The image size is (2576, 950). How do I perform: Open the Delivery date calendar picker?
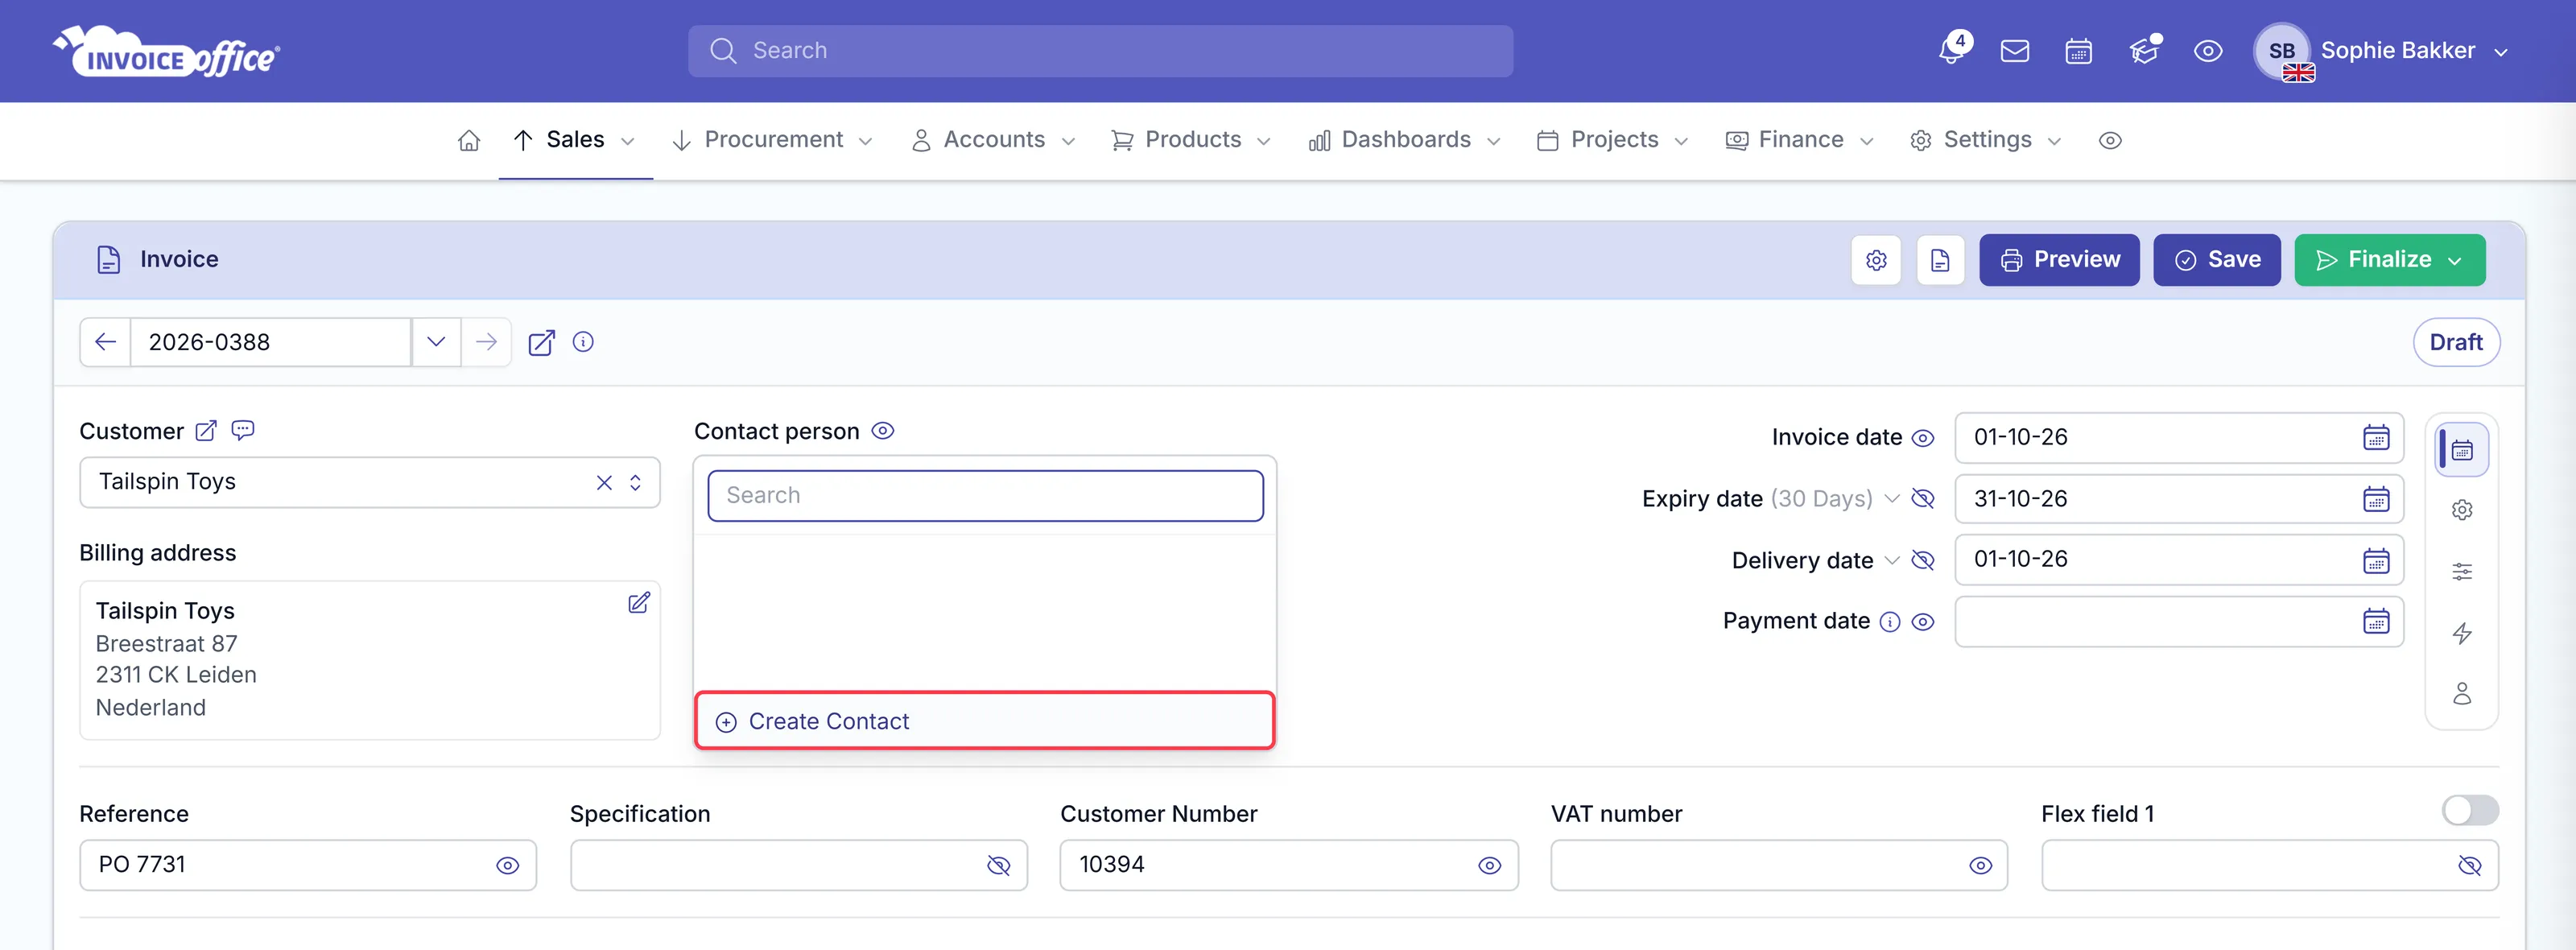[x=2376, y=560]
